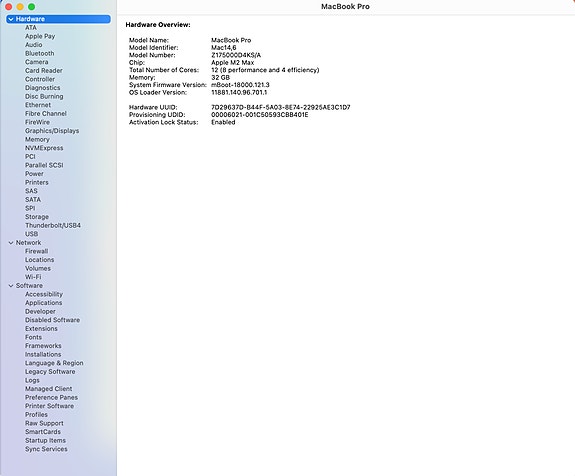Open Startup Items in the sidebar

click(x=45, y=440)
